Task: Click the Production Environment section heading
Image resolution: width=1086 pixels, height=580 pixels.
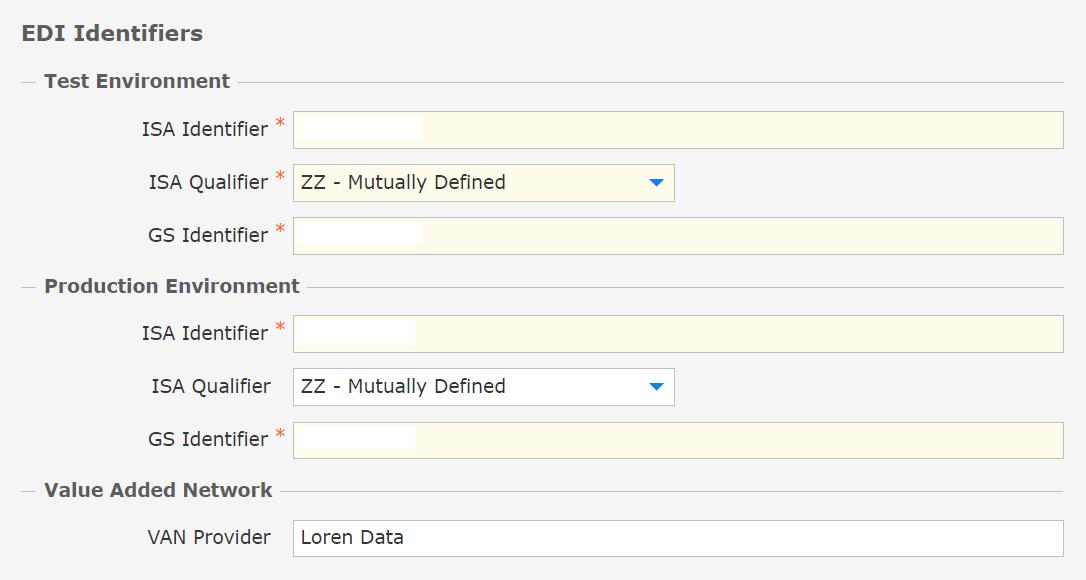Action: pyautogui.click(x=172, y=287)
